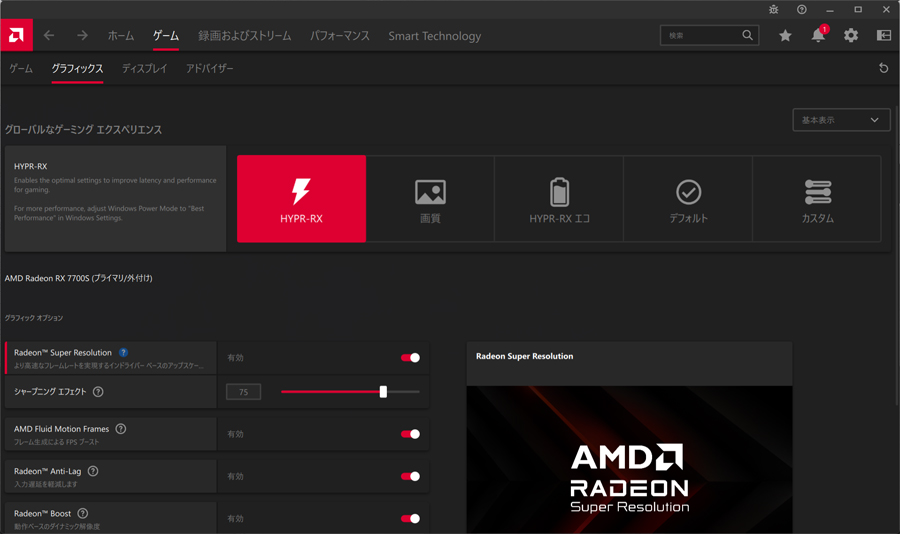Toggle Radeon Super Resolution switch
This screenshot has height=534, width=900.
pyautogui.click(x=410, y=358)
